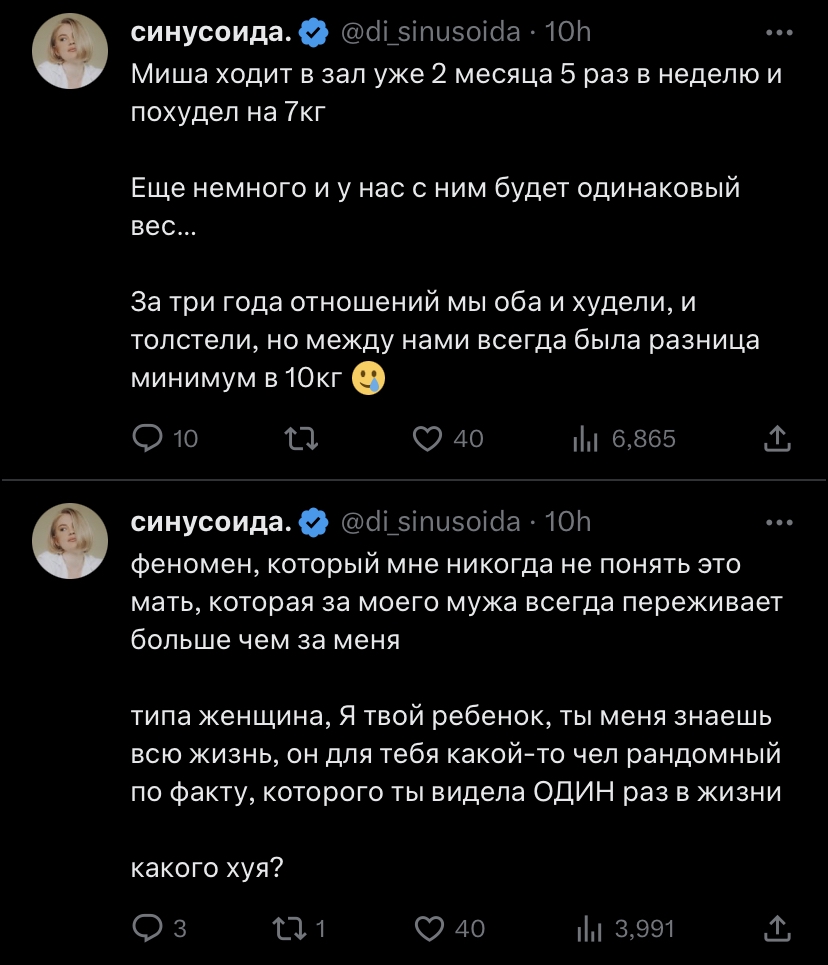Open the reply icon with 3 replies
The image size is (828, 965).
(148, 929)
